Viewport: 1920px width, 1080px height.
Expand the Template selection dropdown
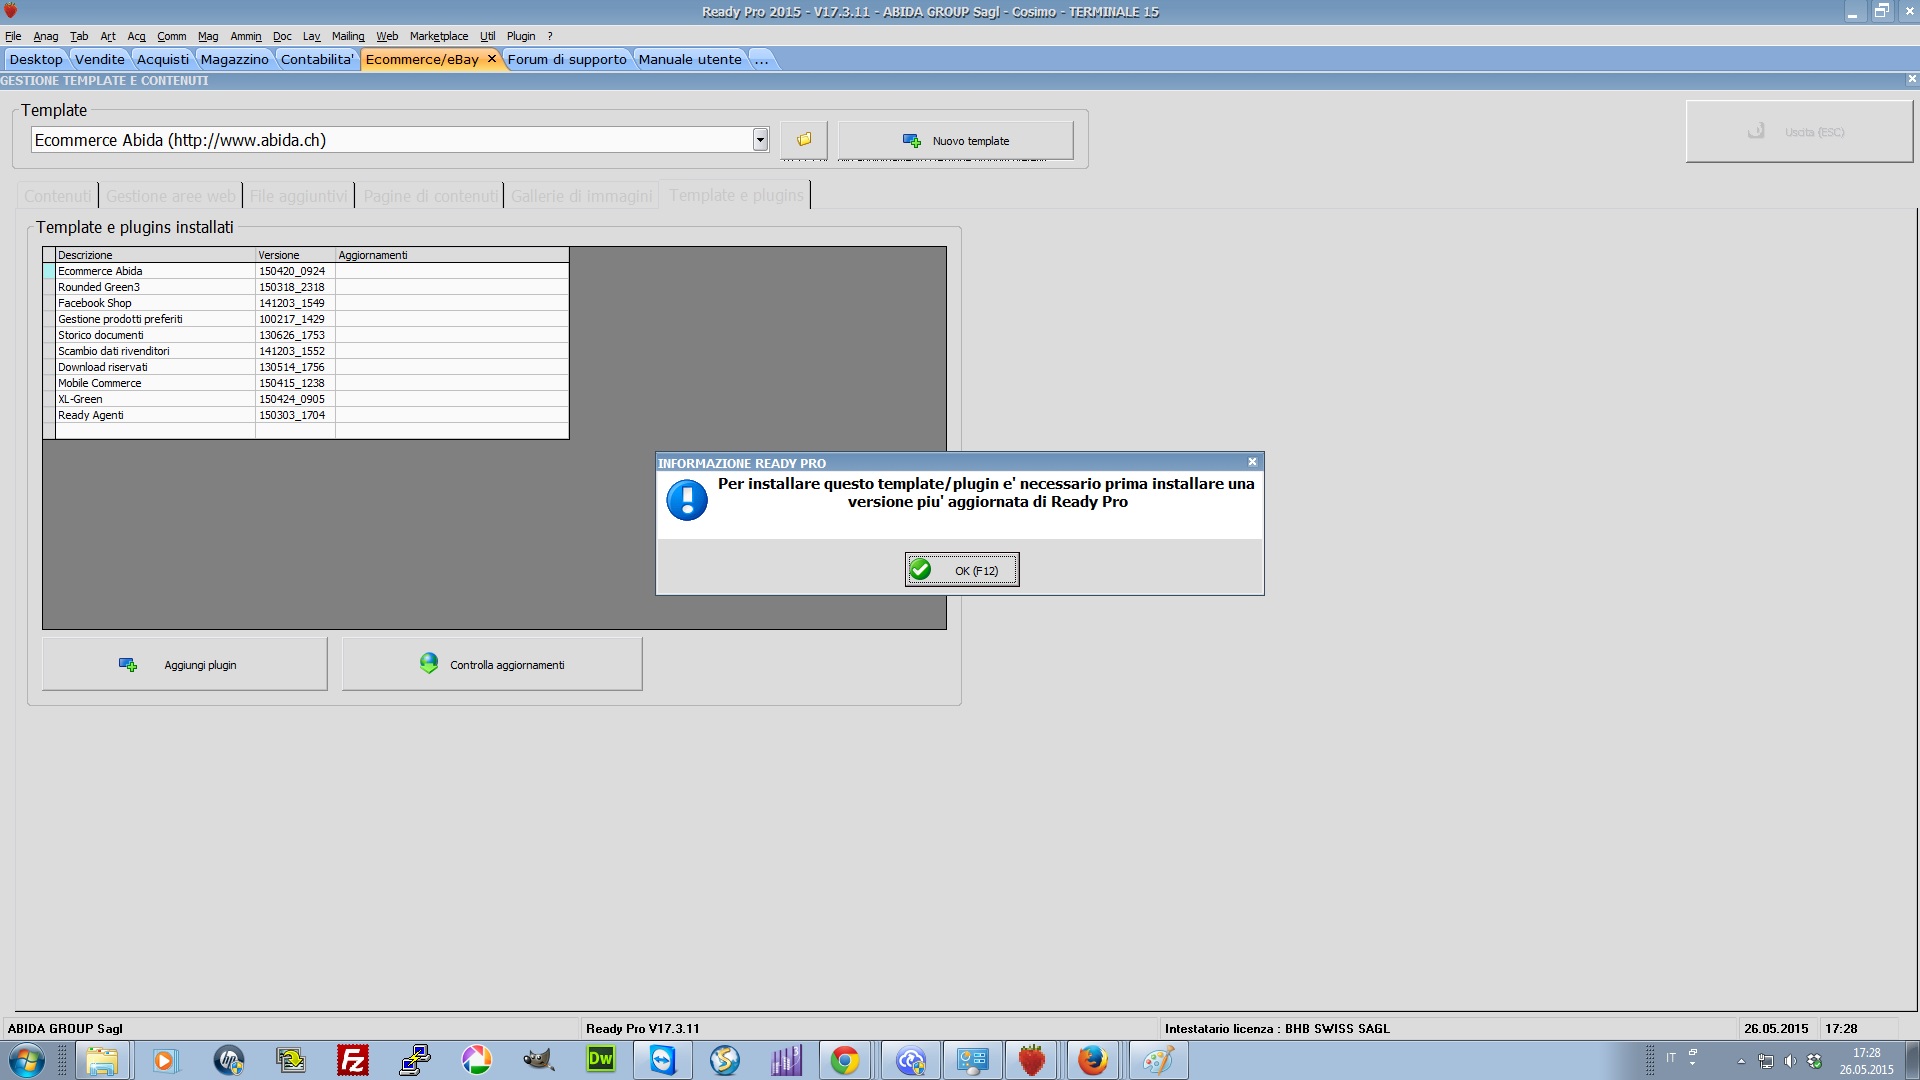[760, 140]
